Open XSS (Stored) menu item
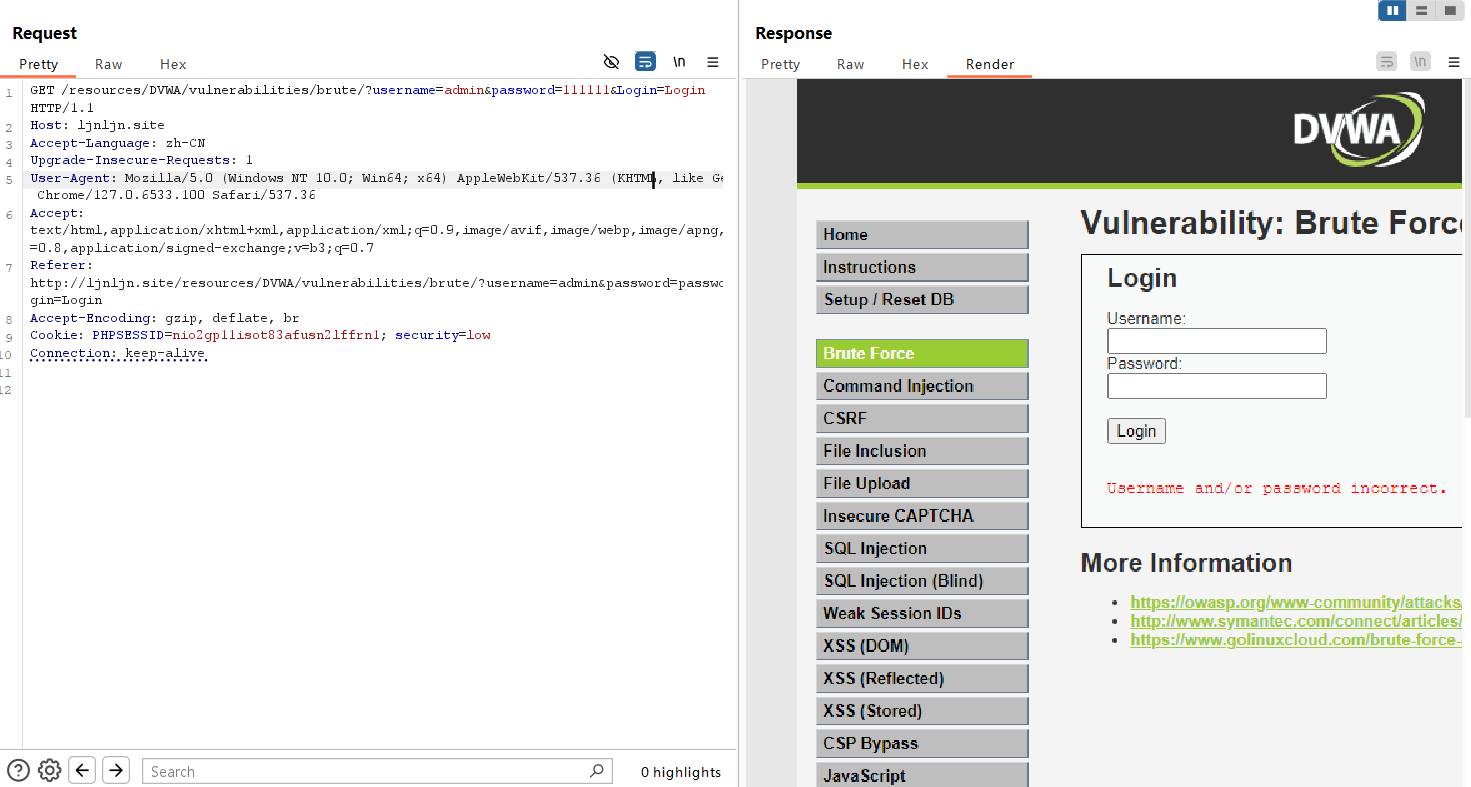 click(x=922, y=711)
